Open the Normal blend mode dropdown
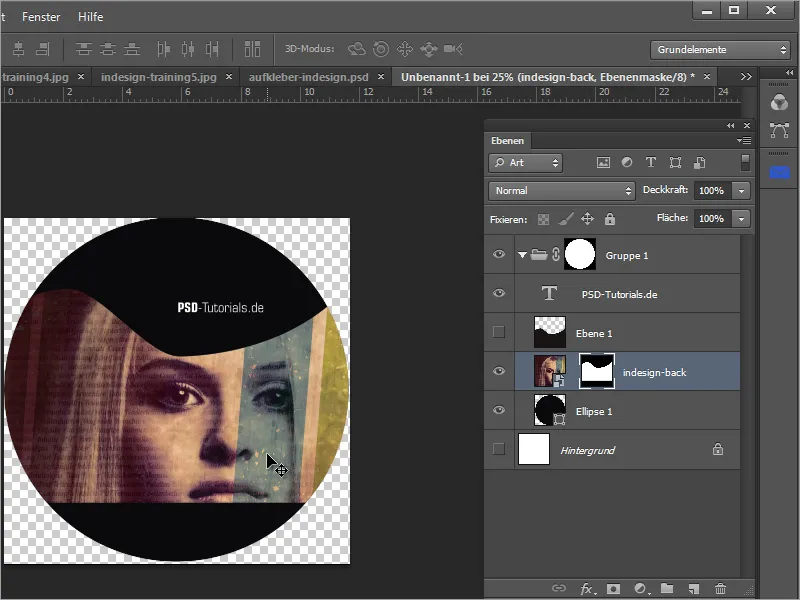800x600 pixels. pyautogui.click(x=561, y=191)
